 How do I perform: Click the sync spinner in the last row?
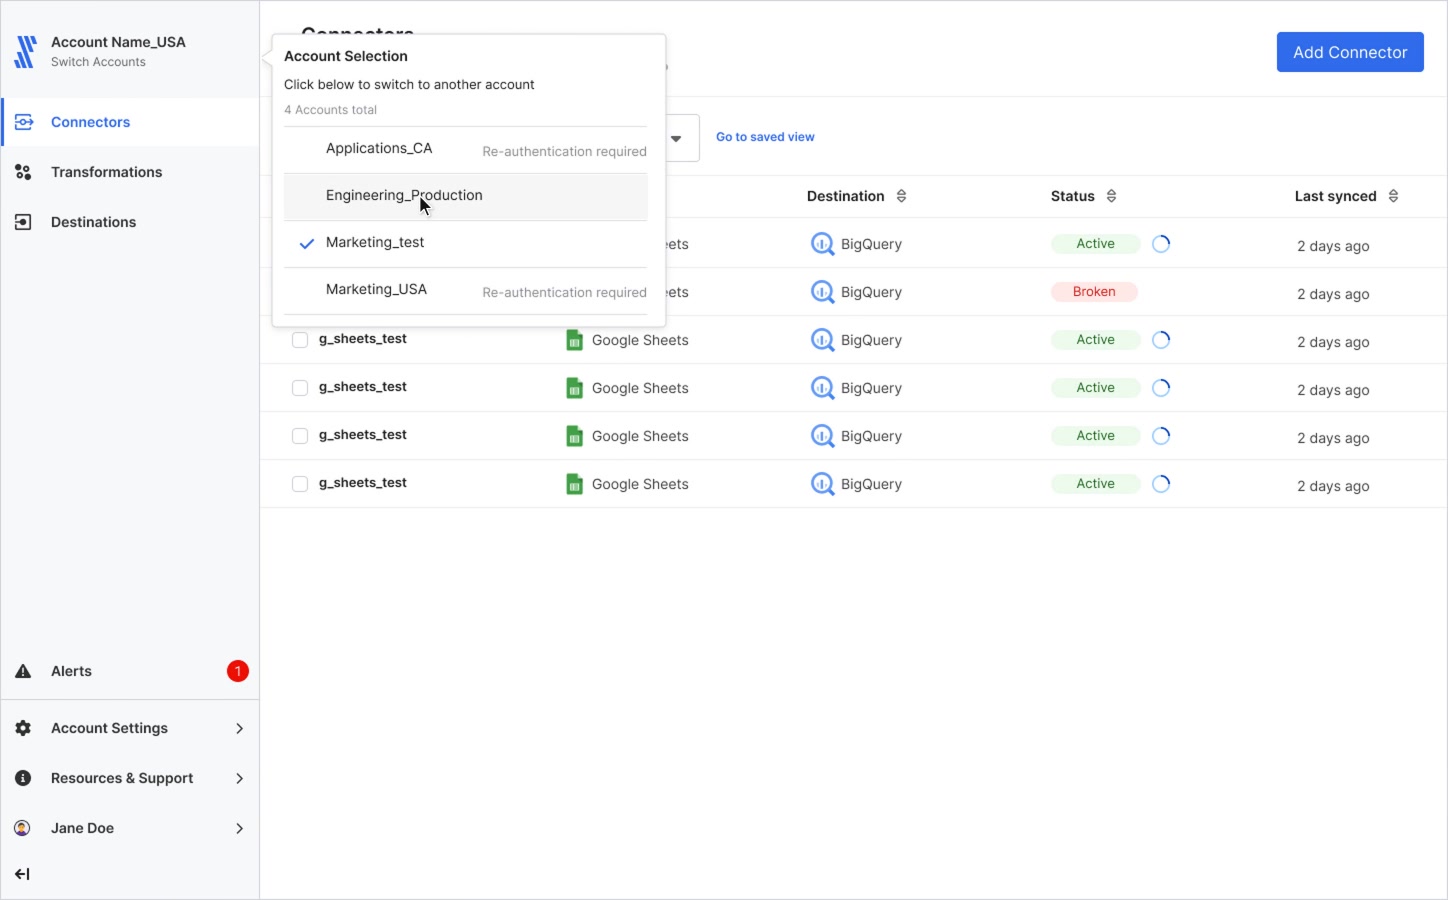pos(1161,484)
